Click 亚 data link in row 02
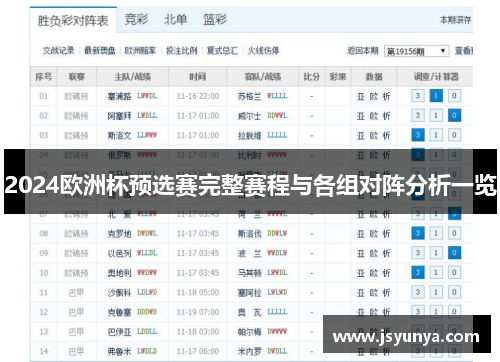This screenshot has width=500, height=362. click(361, 116)
